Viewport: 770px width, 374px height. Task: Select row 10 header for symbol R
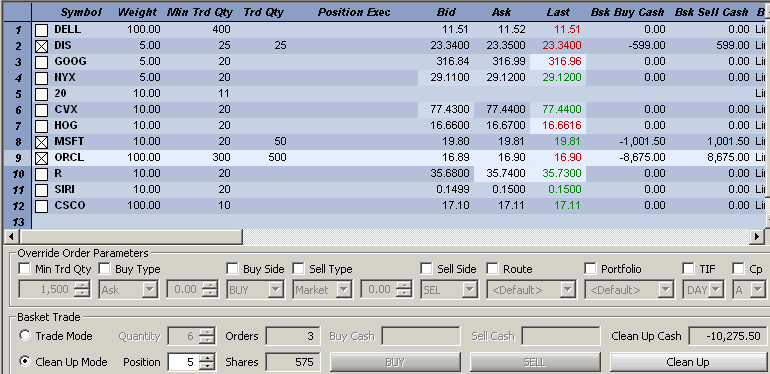(x=18, y=174)
